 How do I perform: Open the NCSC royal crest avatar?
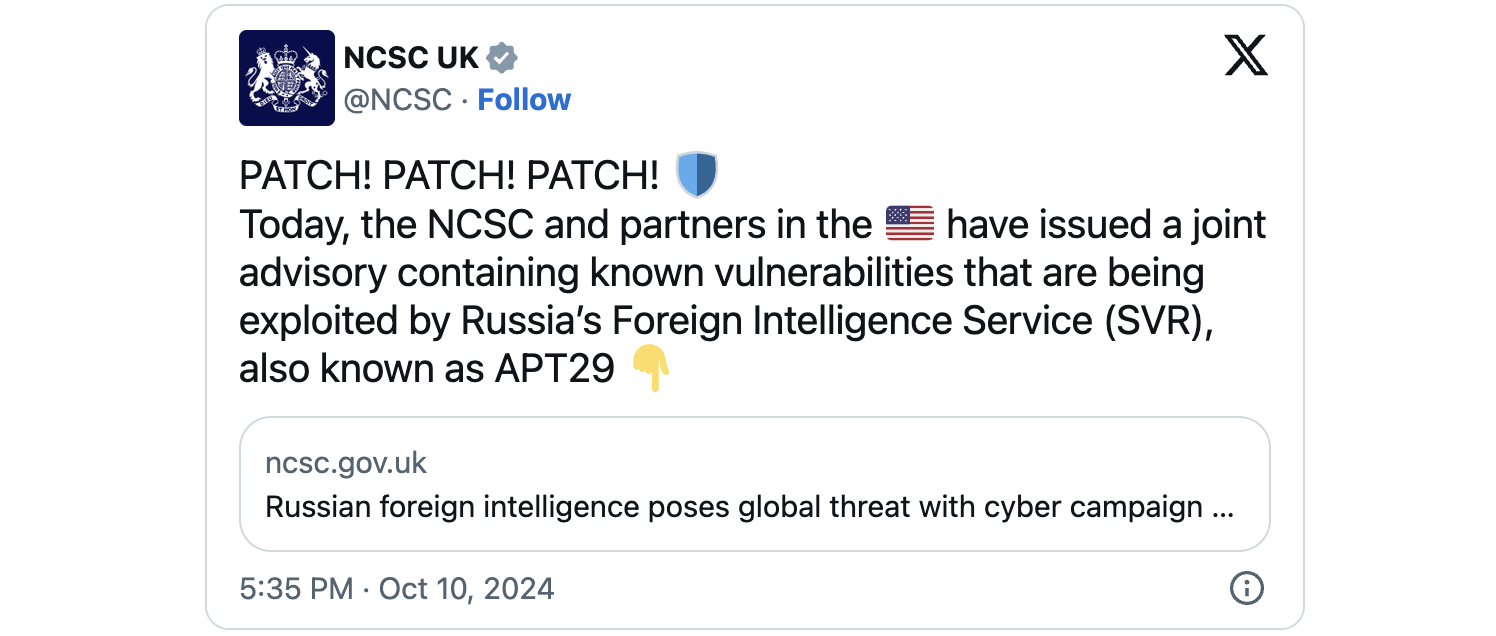(x=287, y=78)
